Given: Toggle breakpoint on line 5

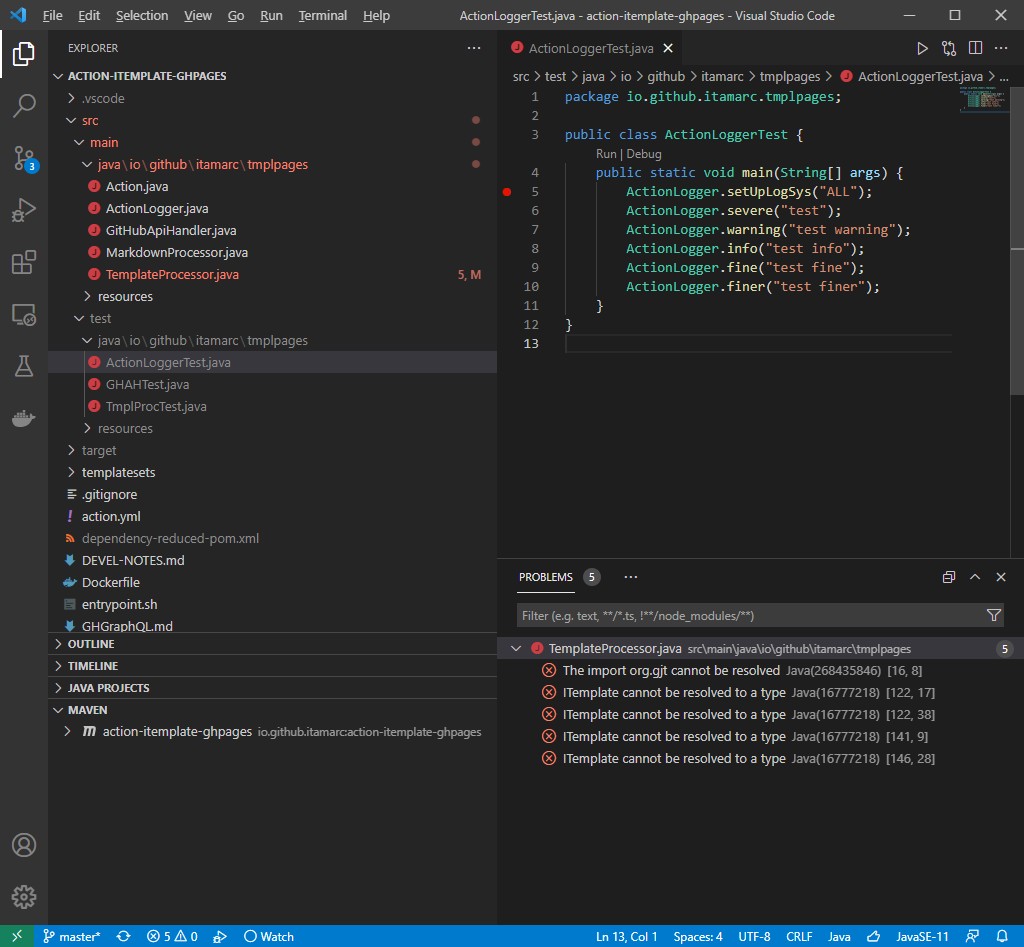Looking at the screenshot, I should 507,192.
